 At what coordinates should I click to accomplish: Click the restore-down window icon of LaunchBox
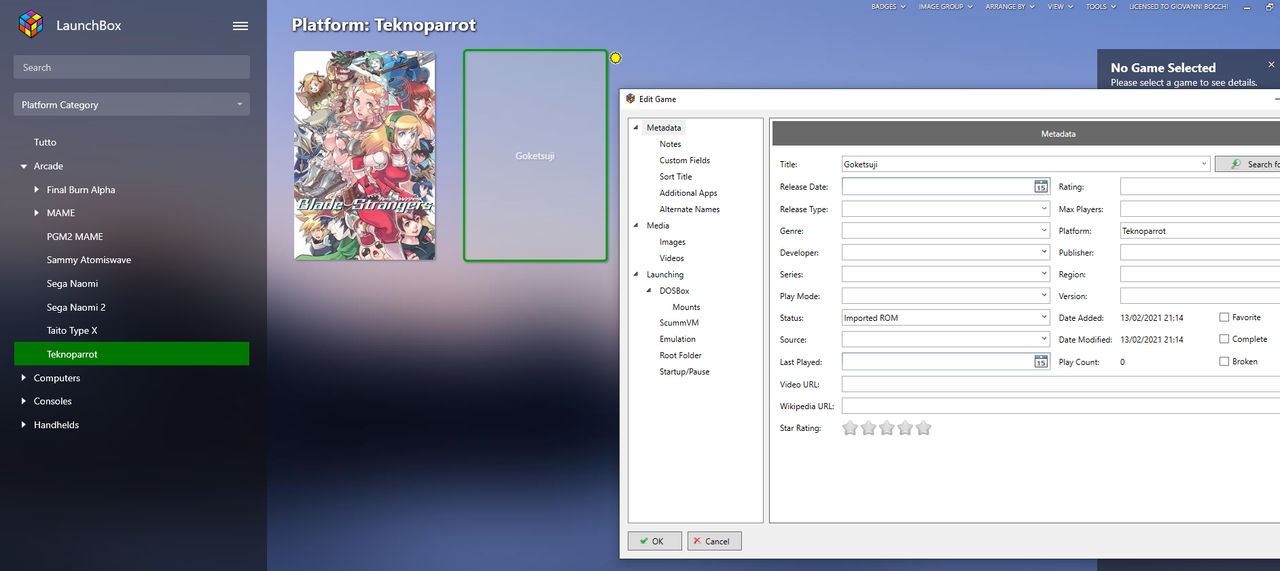(x=1270, y=6)
